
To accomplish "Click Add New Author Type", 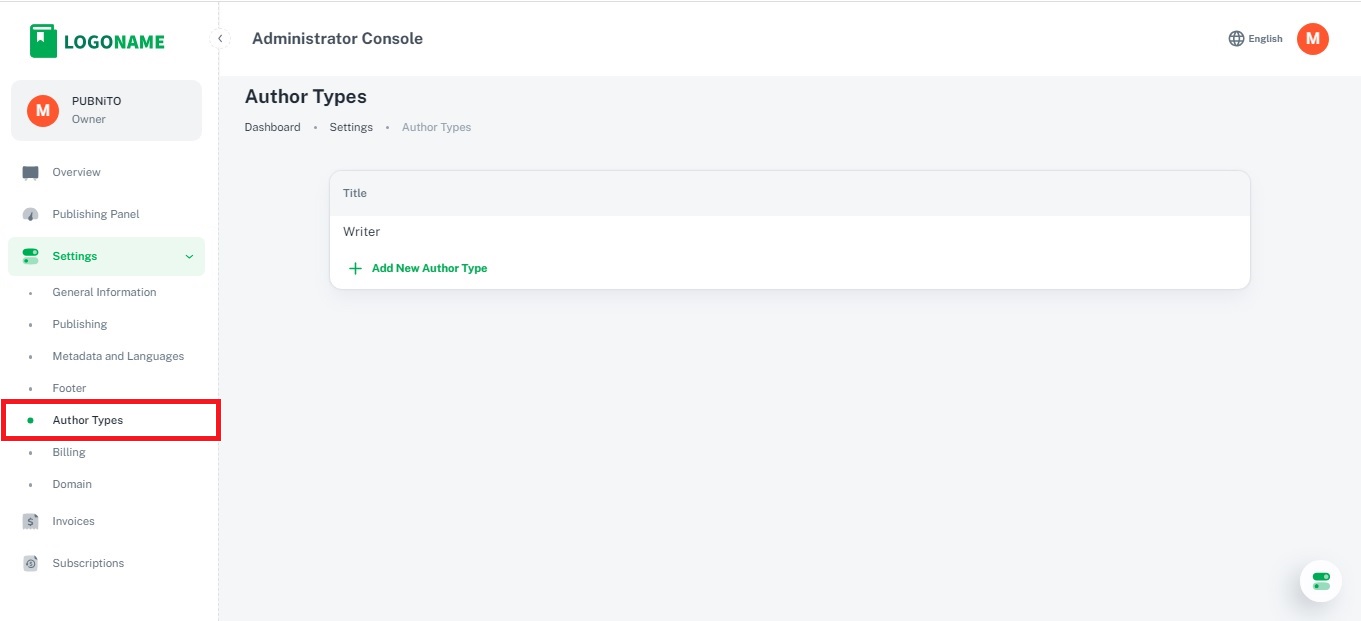I will [x=429, y=269].
